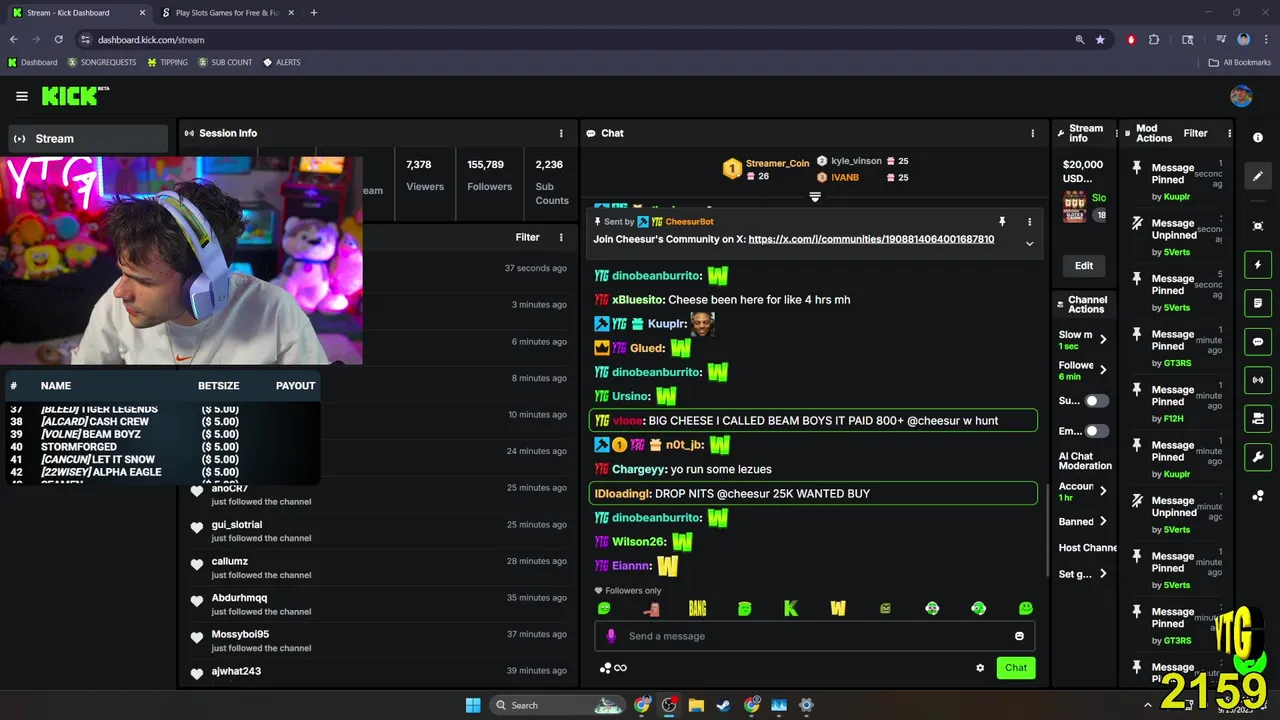
Task: Click the three-dots cluster icon in sidebar
Action: [1258, 496]
